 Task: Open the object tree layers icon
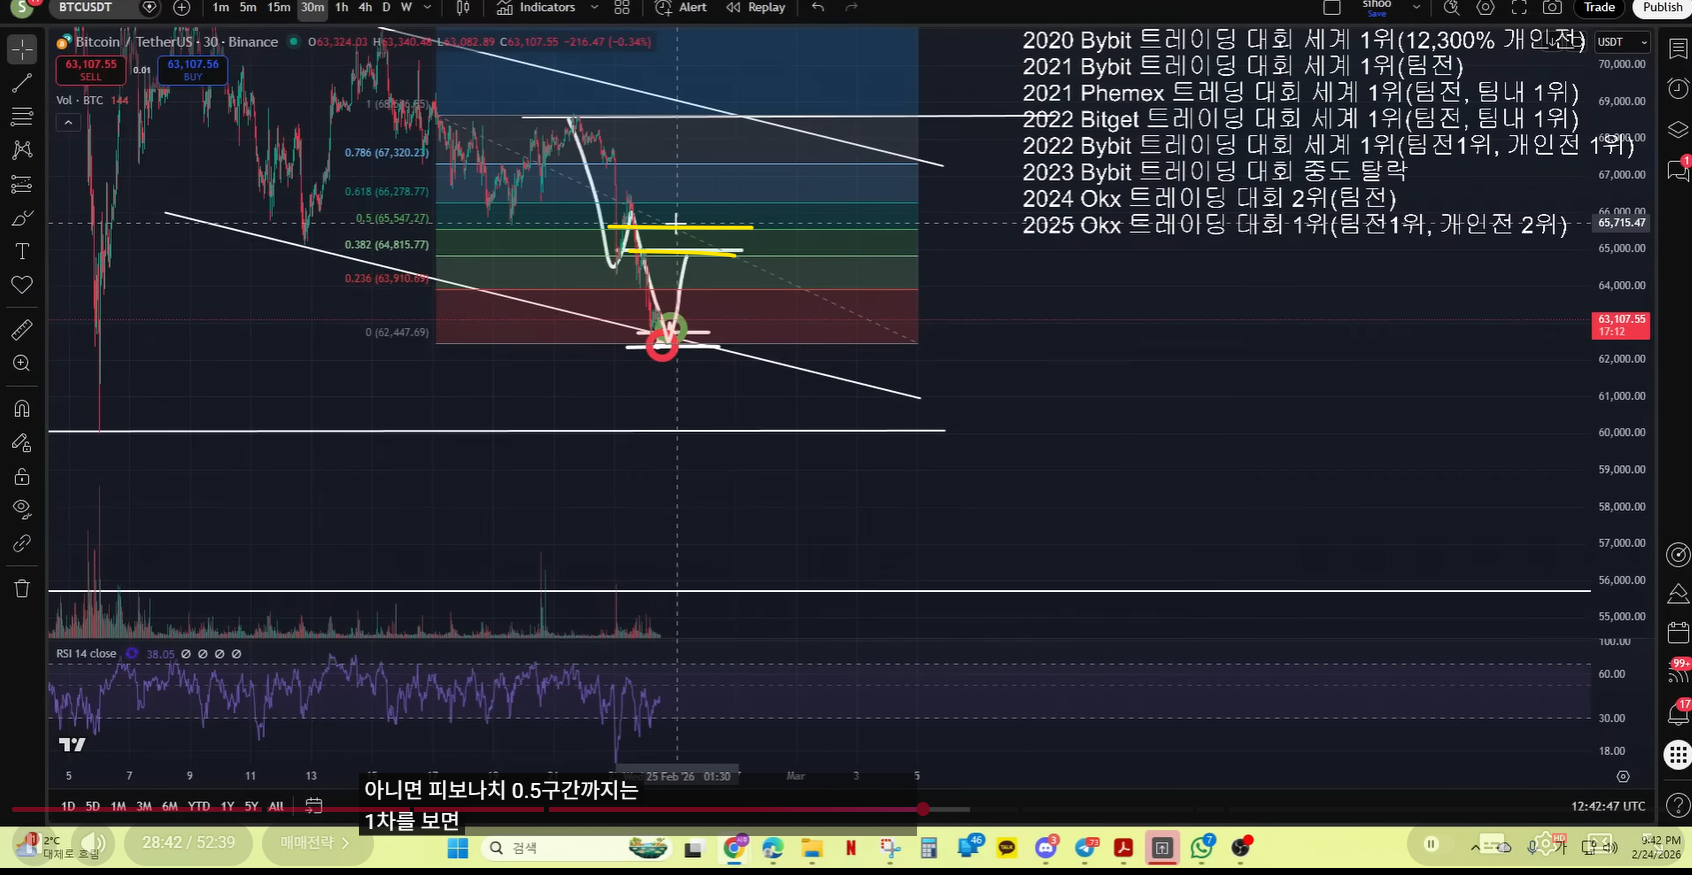point(1678,130)
